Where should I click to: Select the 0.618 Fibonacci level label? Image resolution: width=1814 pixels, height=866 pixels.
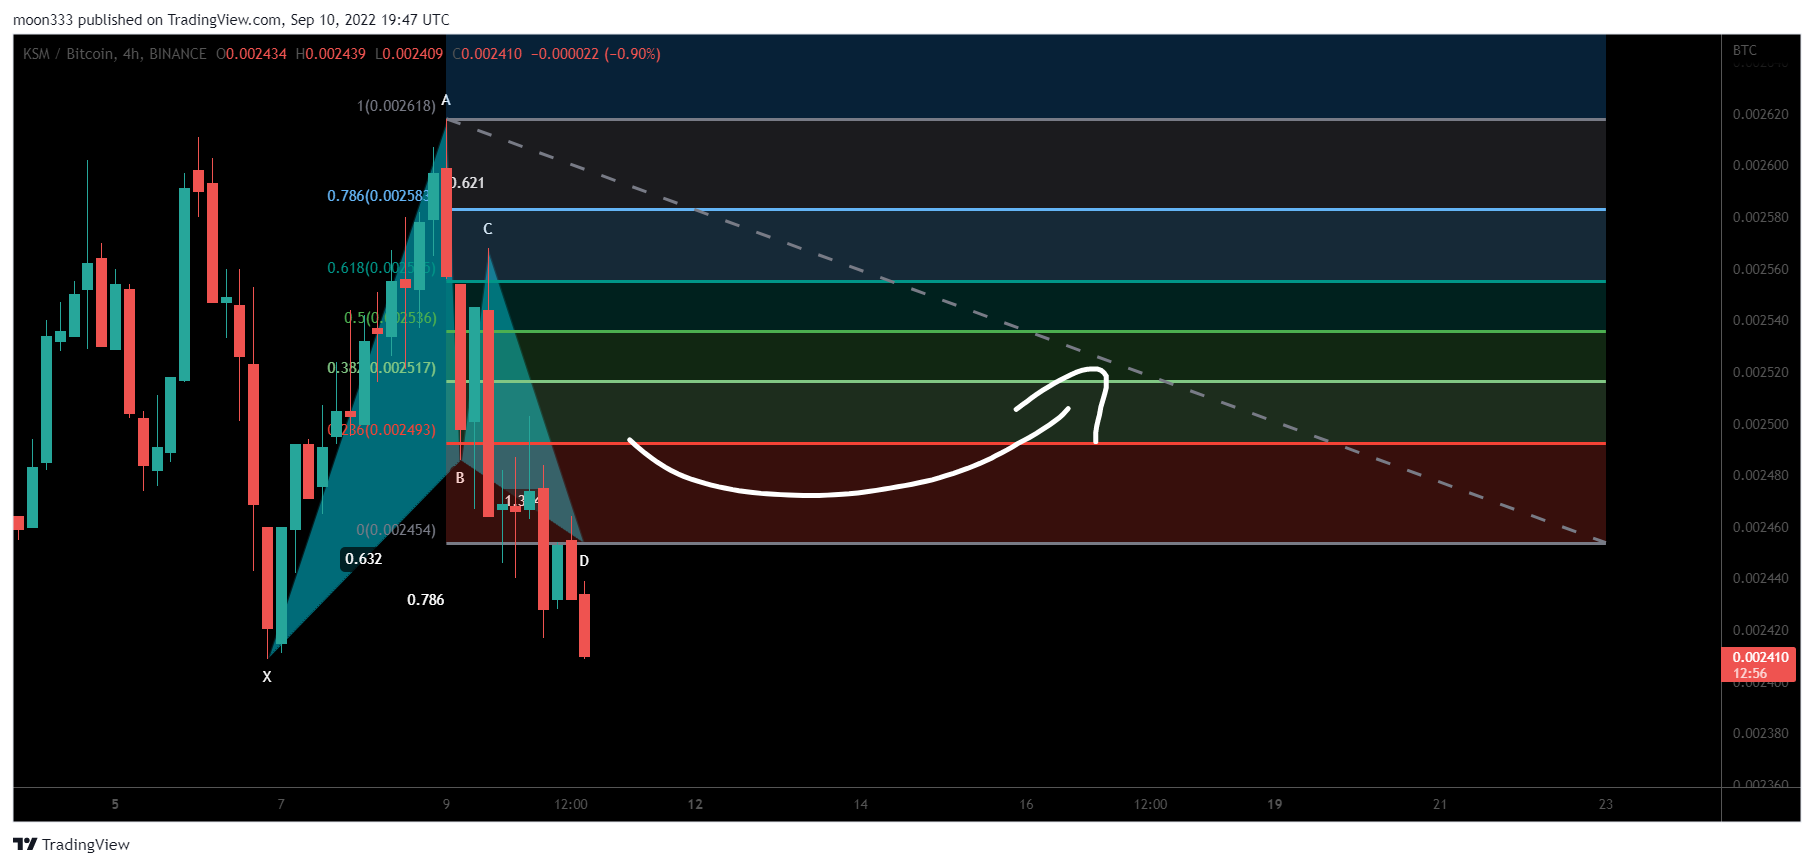[380, 268]
